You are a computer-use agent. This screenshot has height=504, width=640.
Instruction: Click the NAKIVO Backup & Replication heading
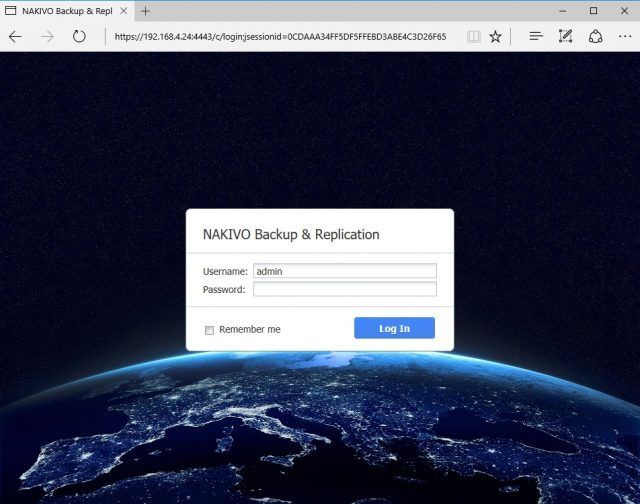tap(291, 234)
